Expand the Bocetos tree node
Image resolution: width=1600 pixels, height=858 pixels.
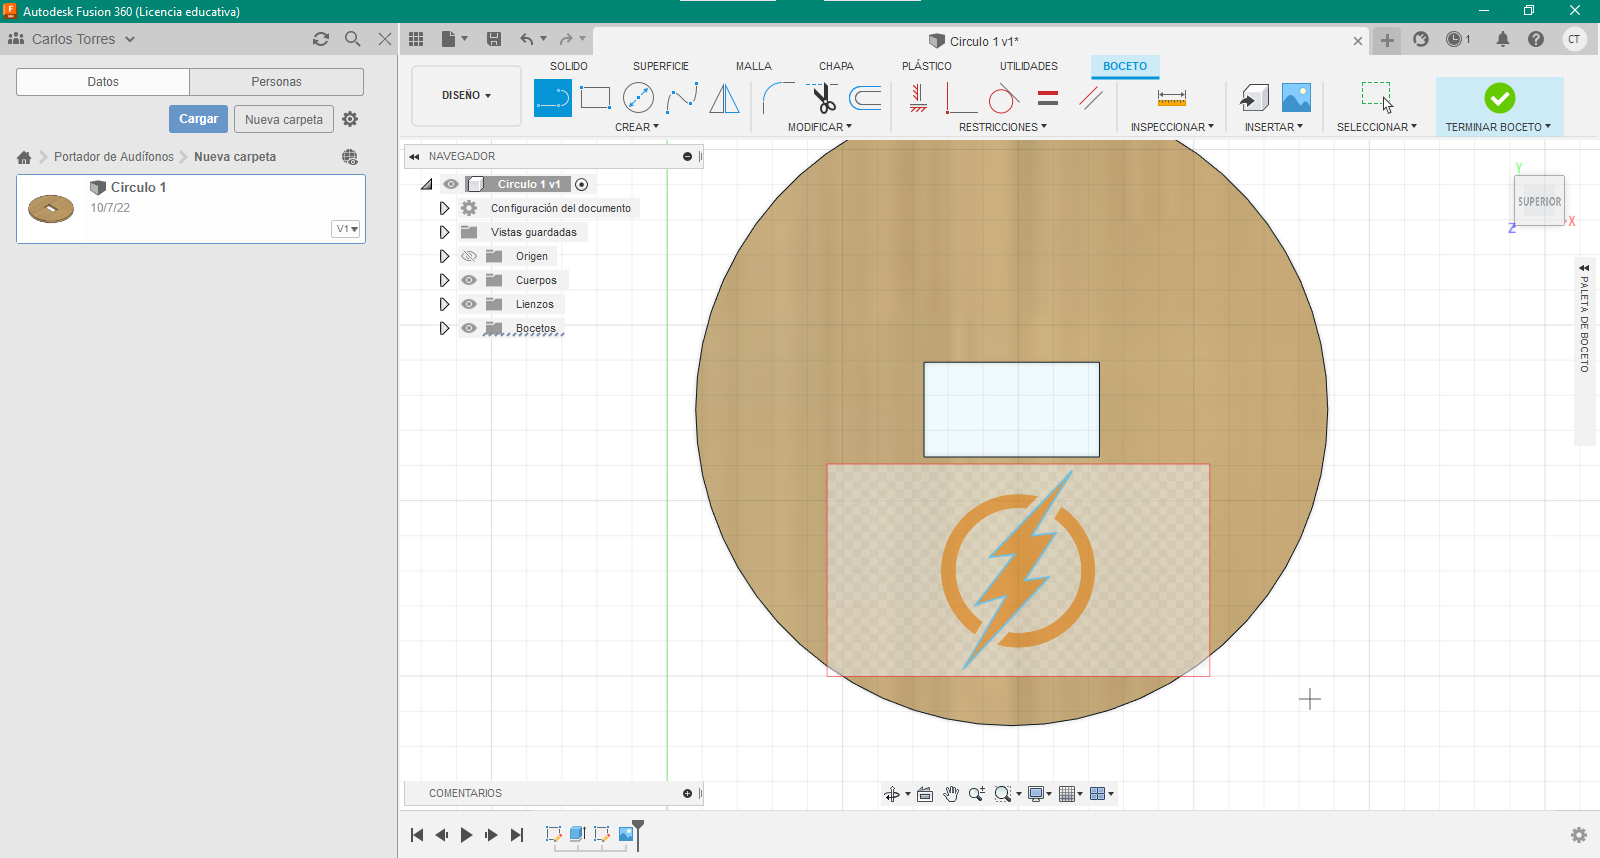[444, 328]
